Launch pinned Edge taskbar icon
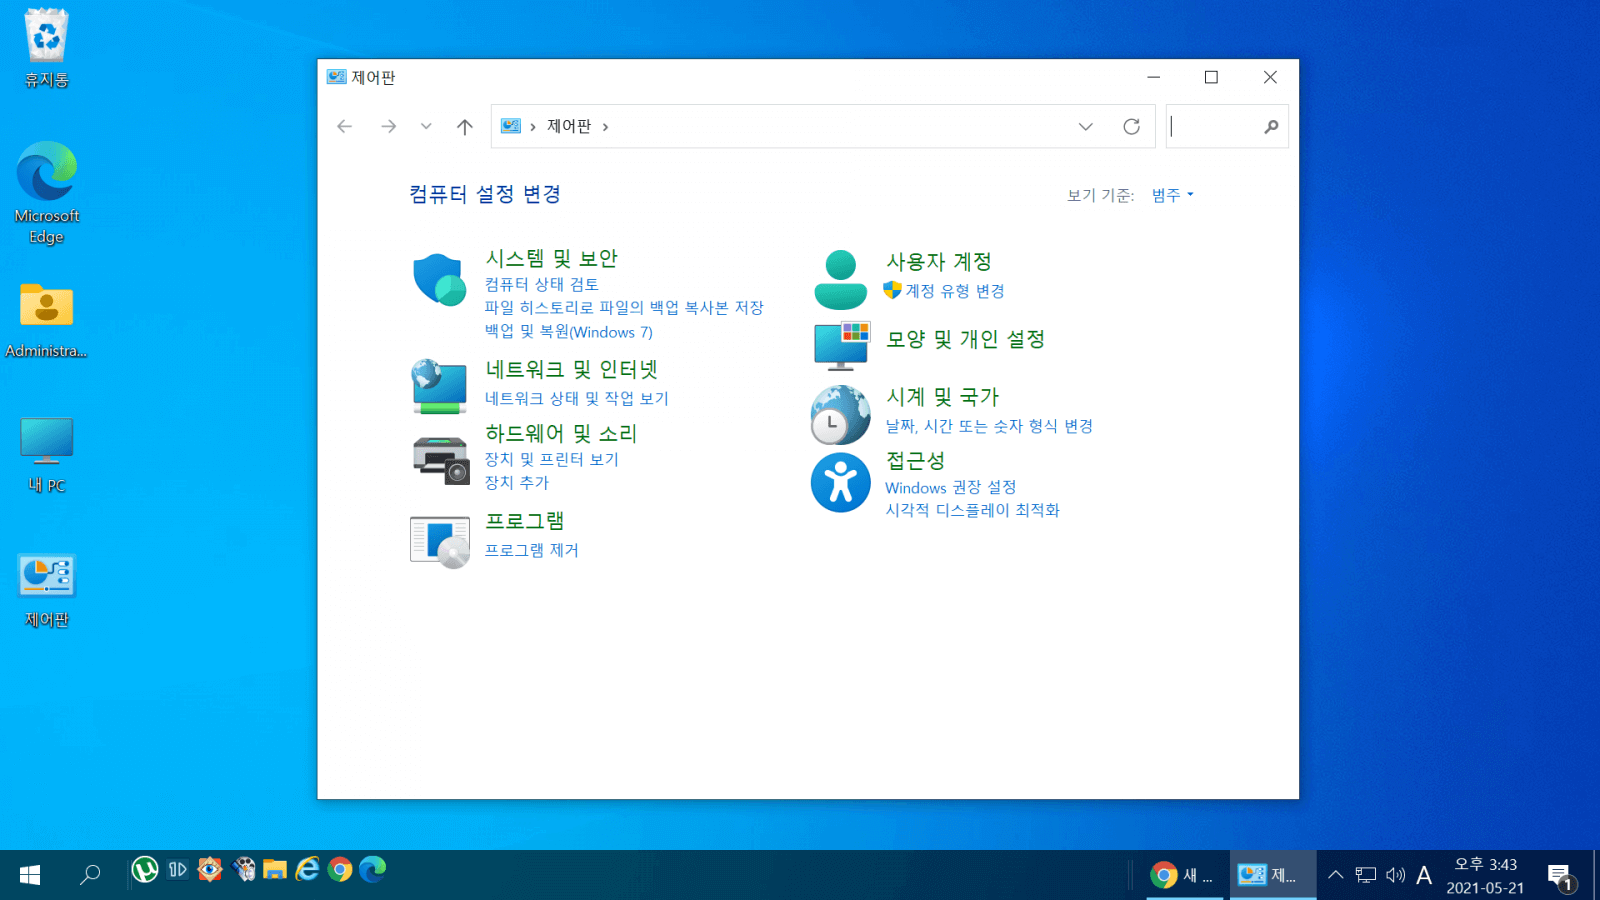Screen dimensions: 1600x900 [373, 870]
